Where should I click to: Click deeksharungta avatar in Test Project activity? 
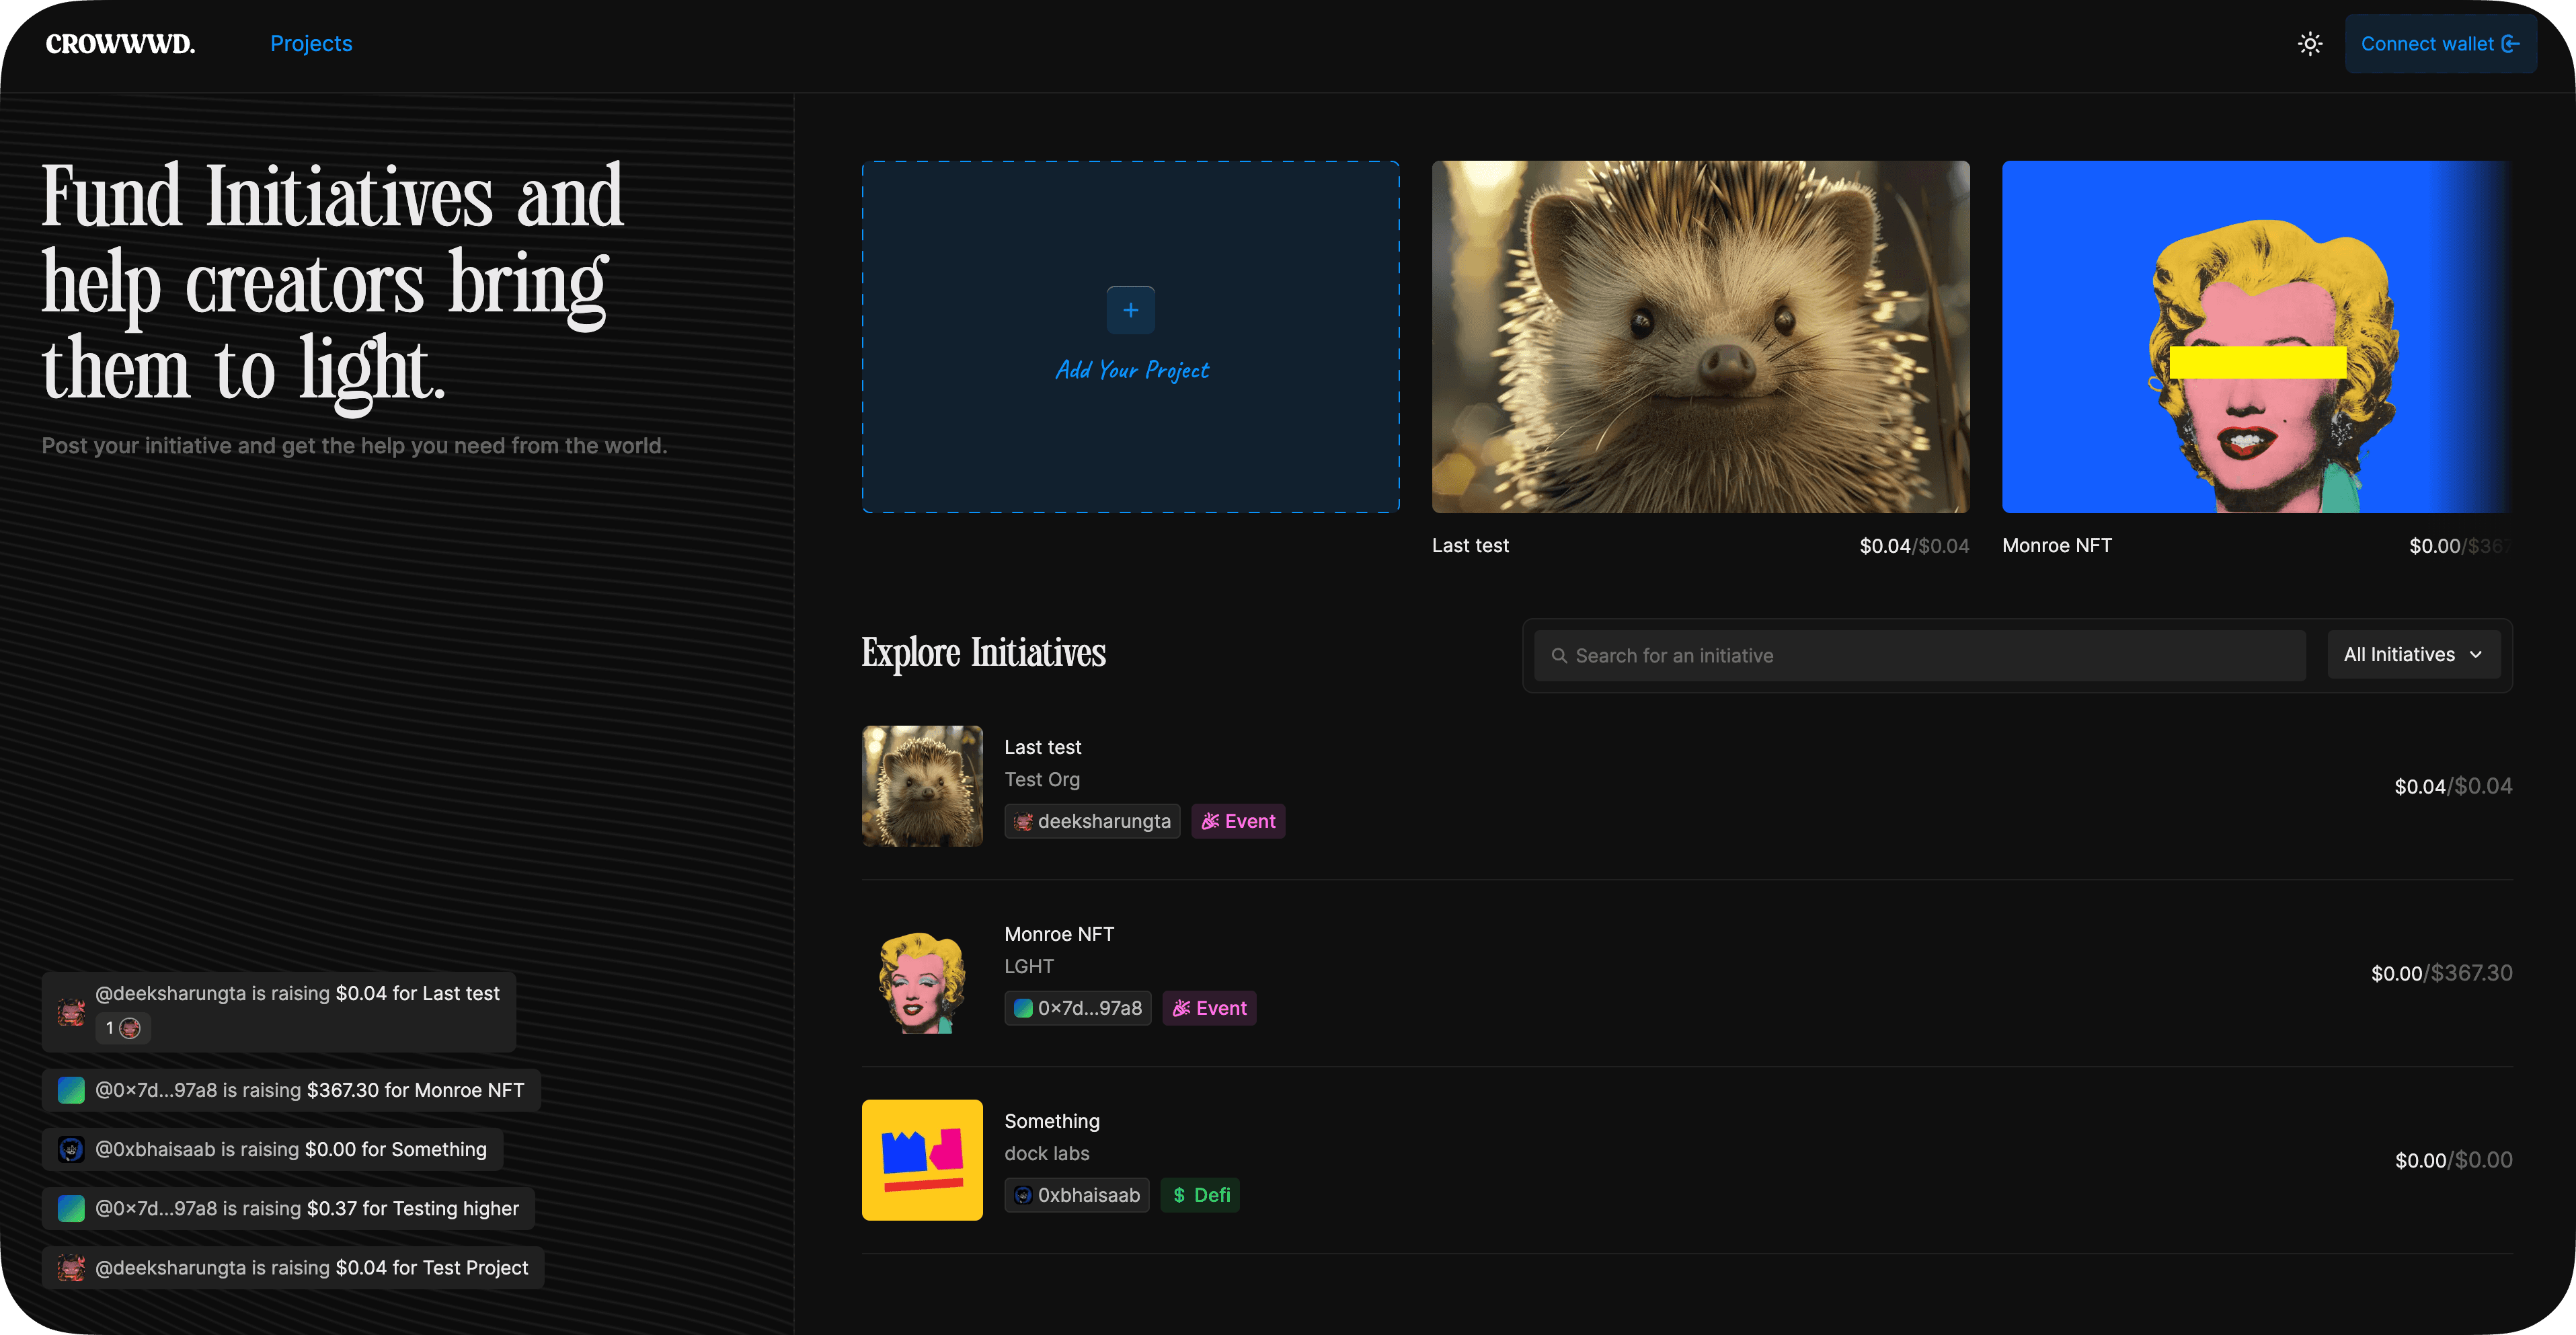tap(71, 1268)
